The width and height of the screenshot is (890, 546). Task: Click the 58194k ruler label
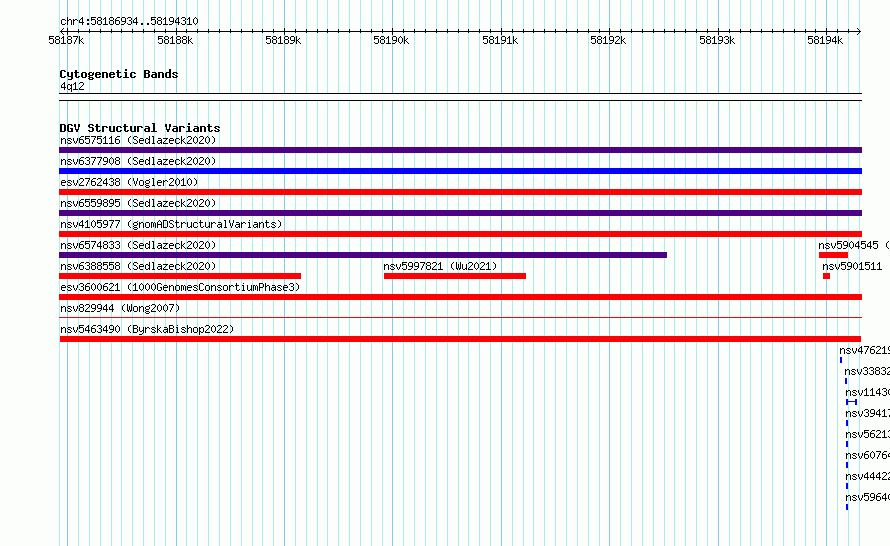point(825,40)
